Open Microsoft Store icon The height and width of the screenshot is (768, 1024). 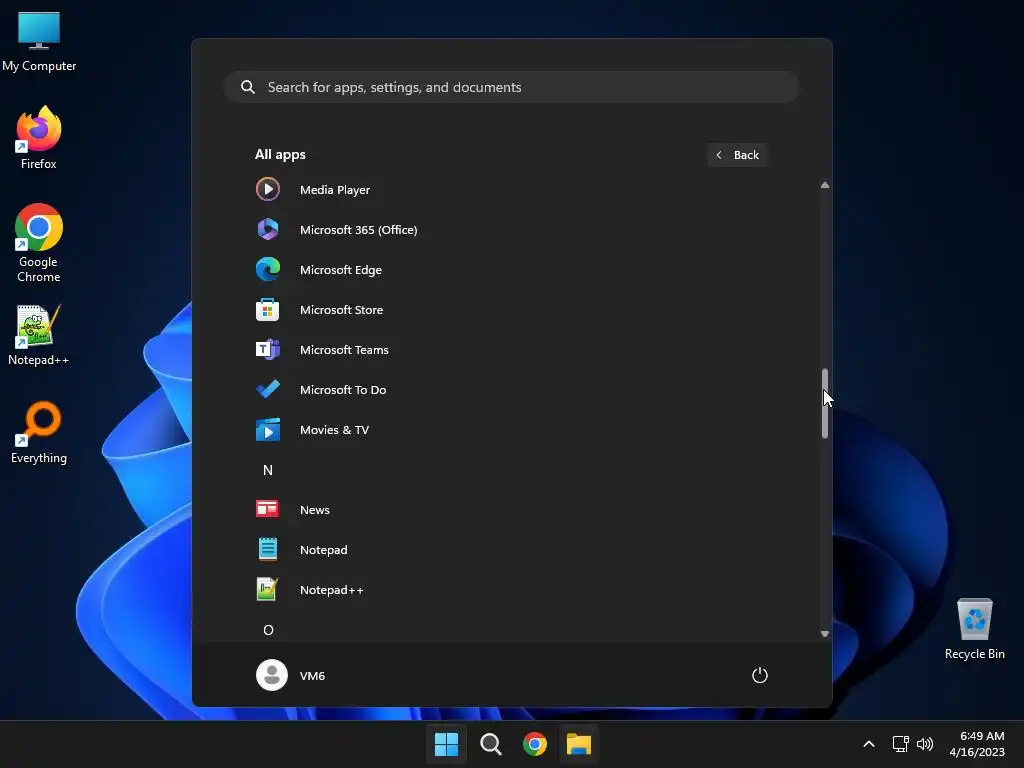(x=268, y=310)
